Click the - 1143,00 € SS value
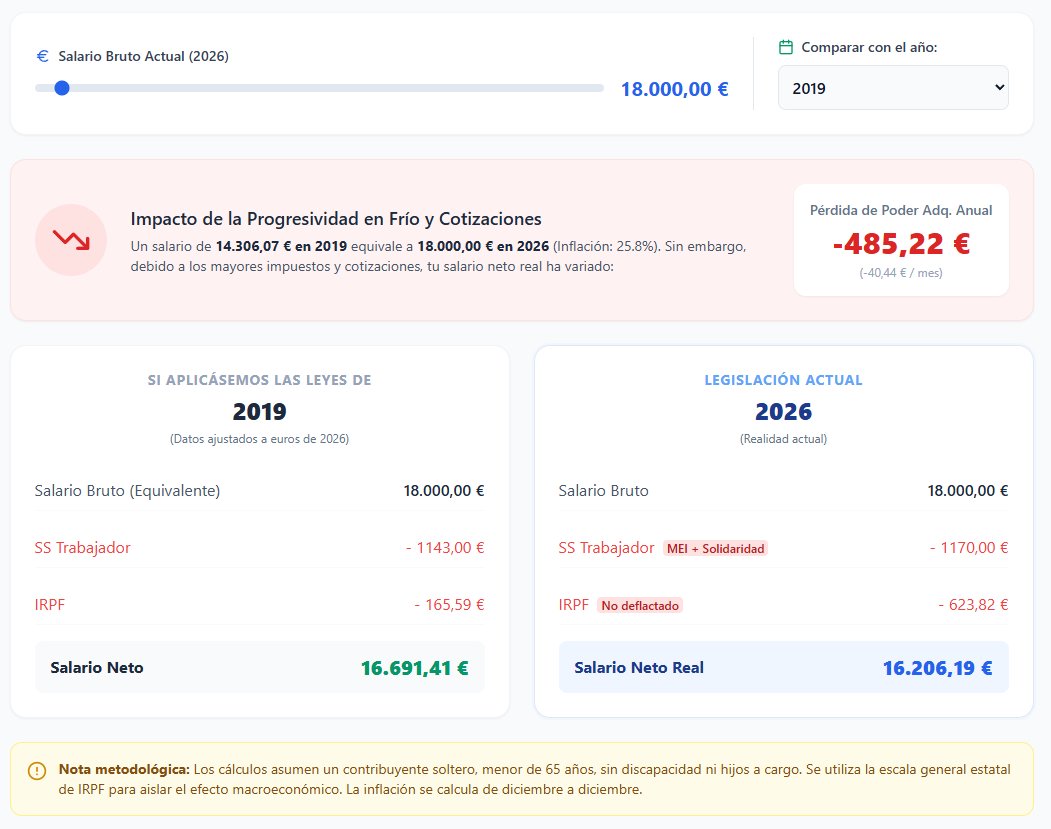This screenshot has height=829, width=1051. coord(445,548)
